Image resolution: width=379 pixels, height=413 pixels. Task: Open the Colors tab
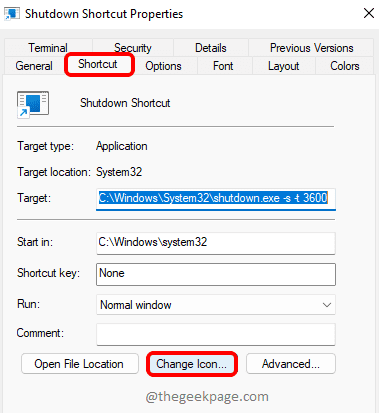coord(345,66)
